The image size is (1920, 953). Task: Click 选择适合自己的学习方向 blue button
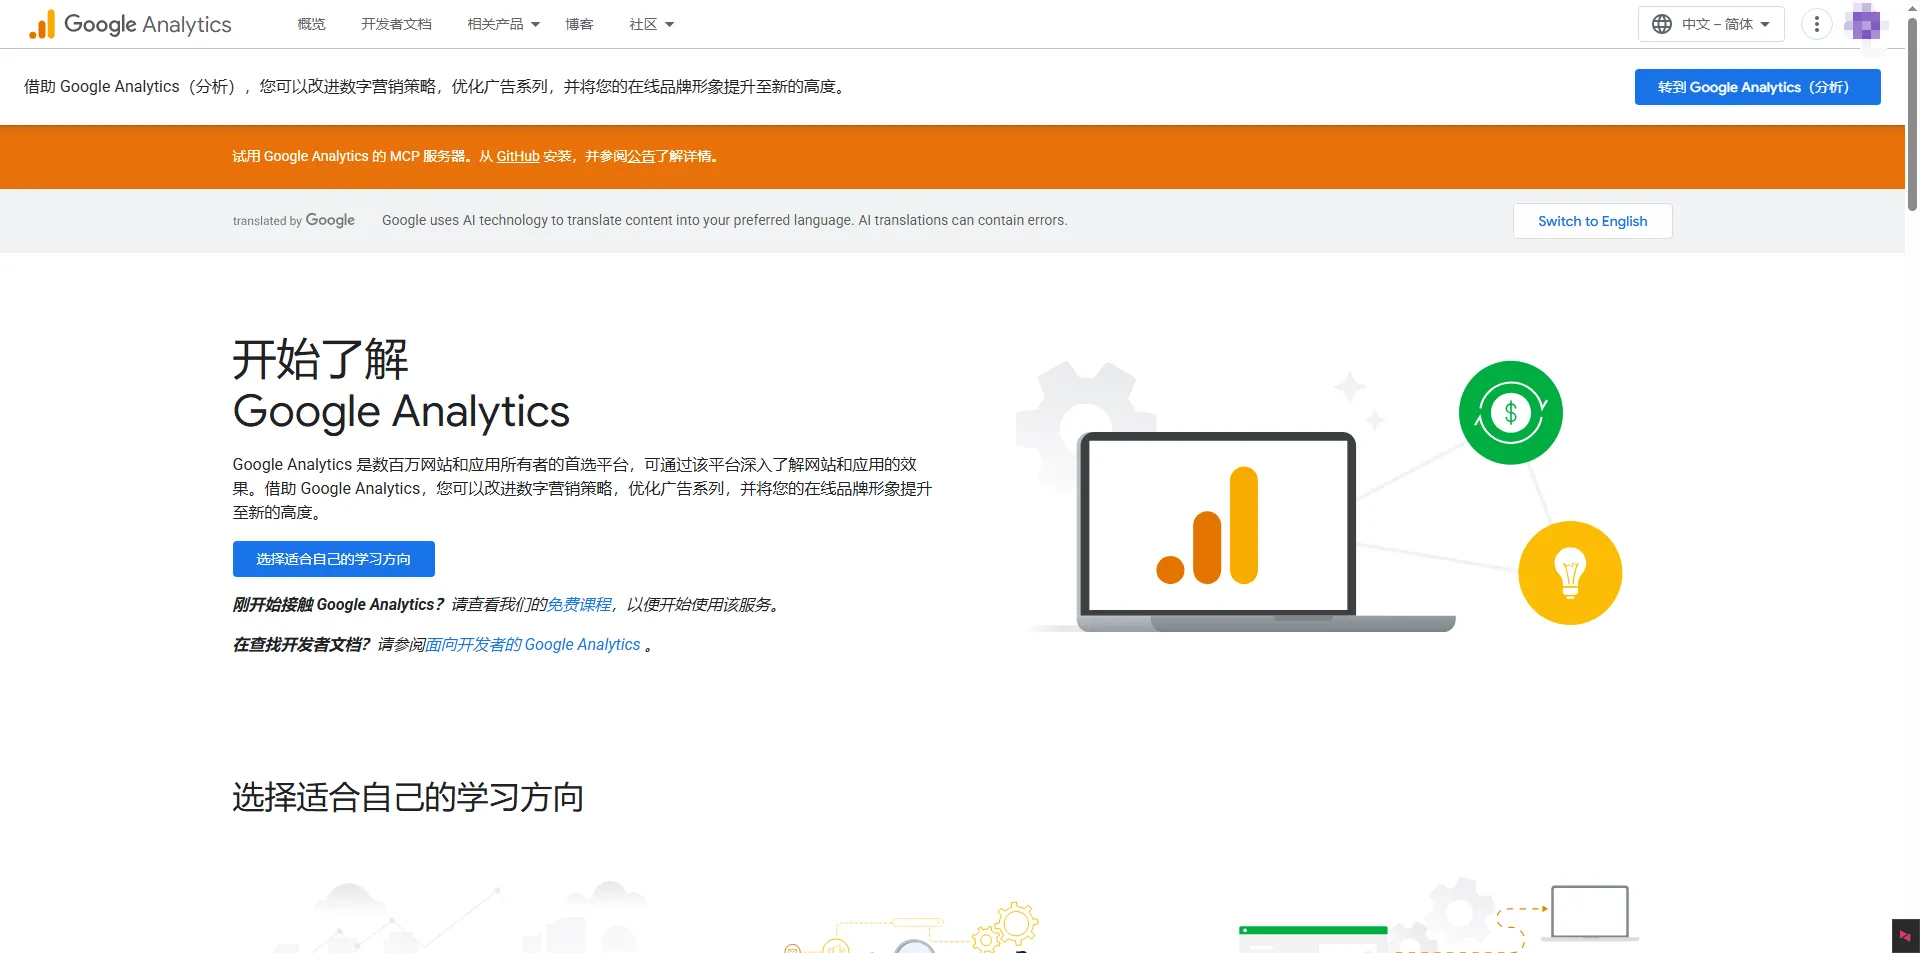coord(334,559)
